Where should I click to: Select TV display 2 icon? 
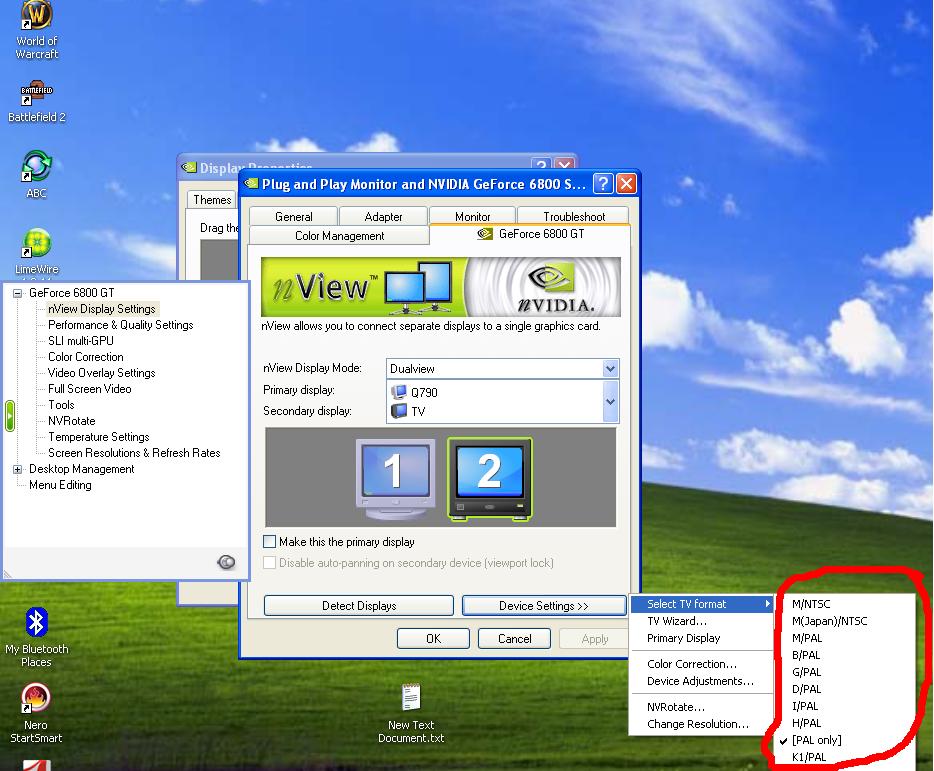click(x=490, y=478)
